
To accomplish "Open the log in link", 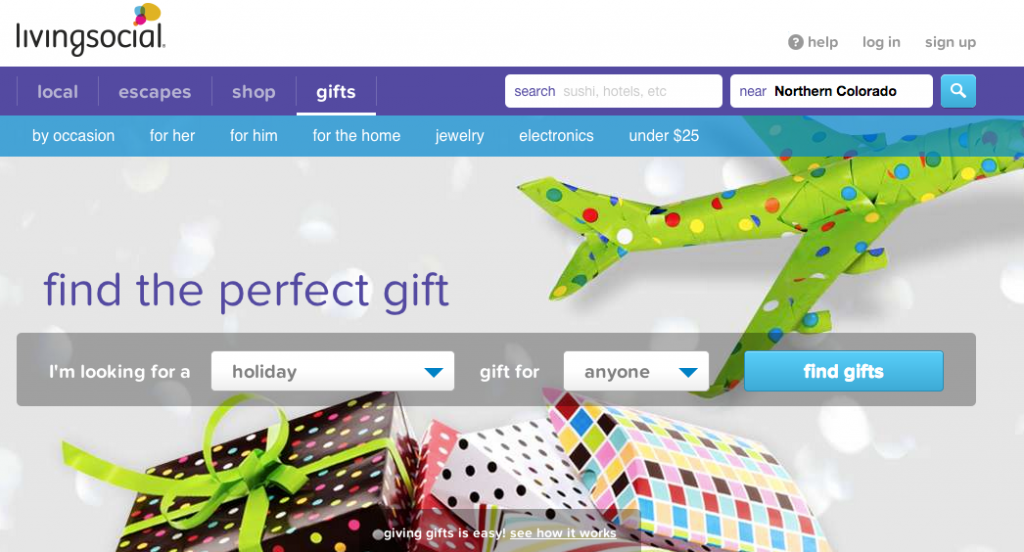I will tap(881, 42).
